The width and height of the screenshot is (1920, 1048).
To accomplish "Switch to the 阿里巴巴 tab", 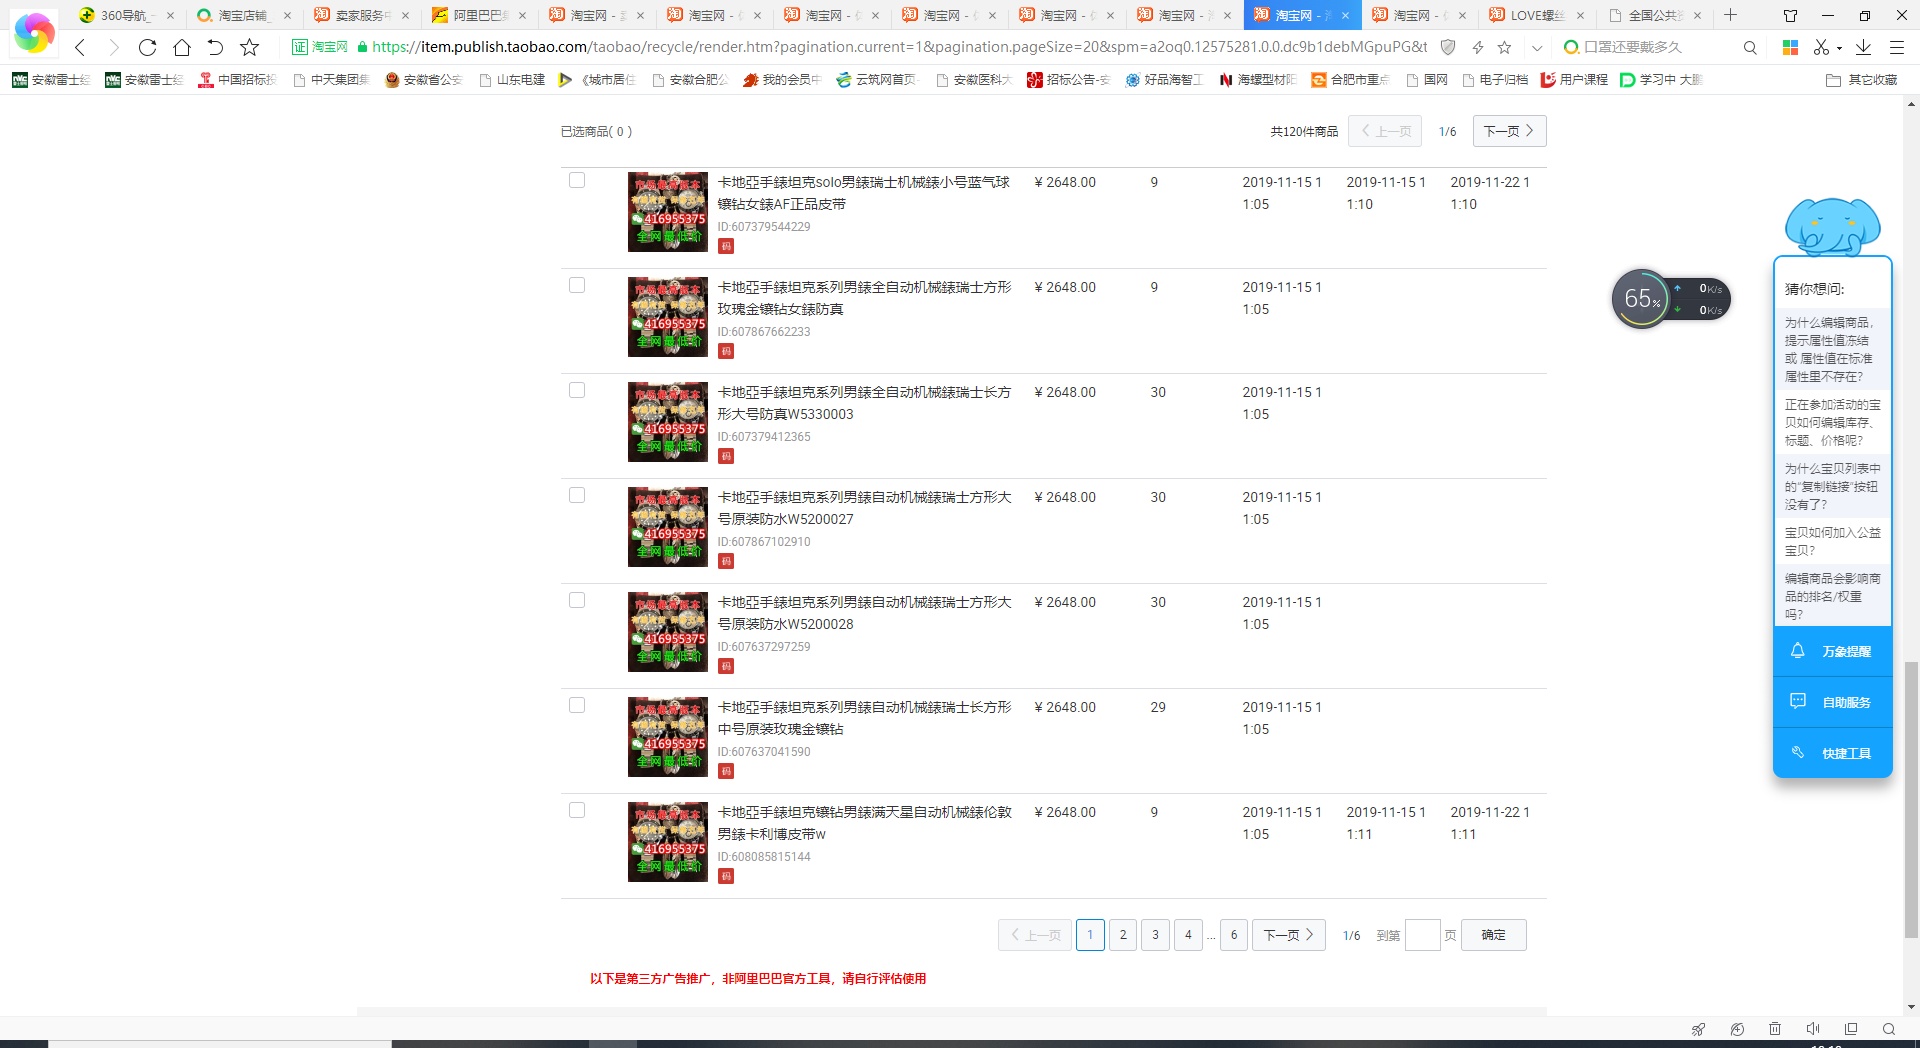I will tap(478, 15).
